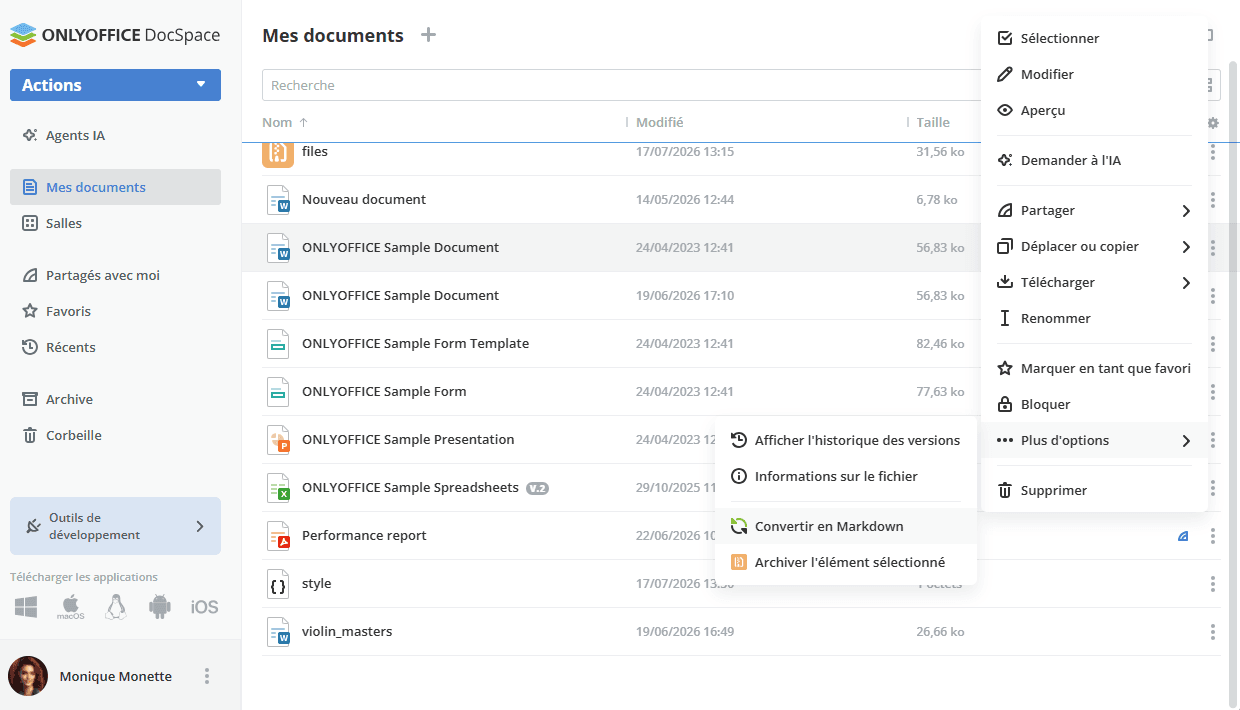Viewport: 1240px width, 710px height.
Task: Click the Nouveau document file icon
Action: (278, 200)
